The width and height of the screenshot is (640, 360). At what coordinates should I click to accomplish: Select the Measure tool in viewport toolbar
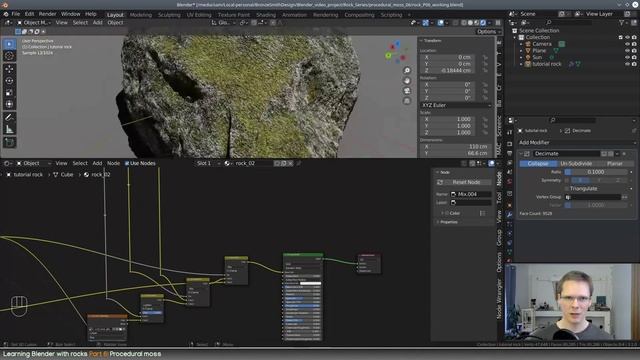click(9, 129)
